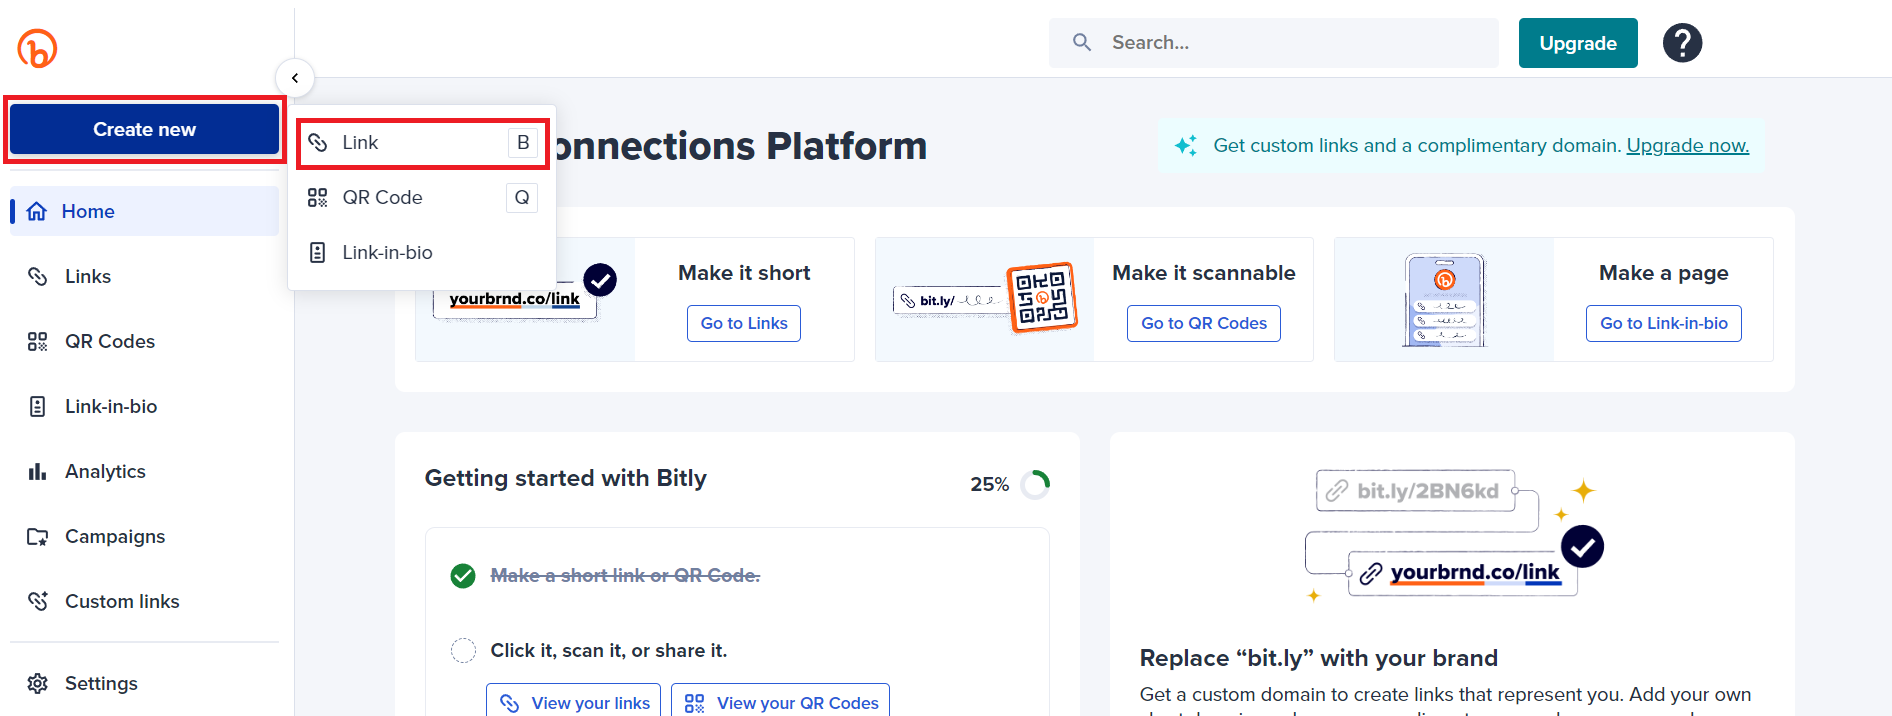Click the Analytics bar chart icon
The width and height of the screenshot is (1892, 716).
coord(37,472)
